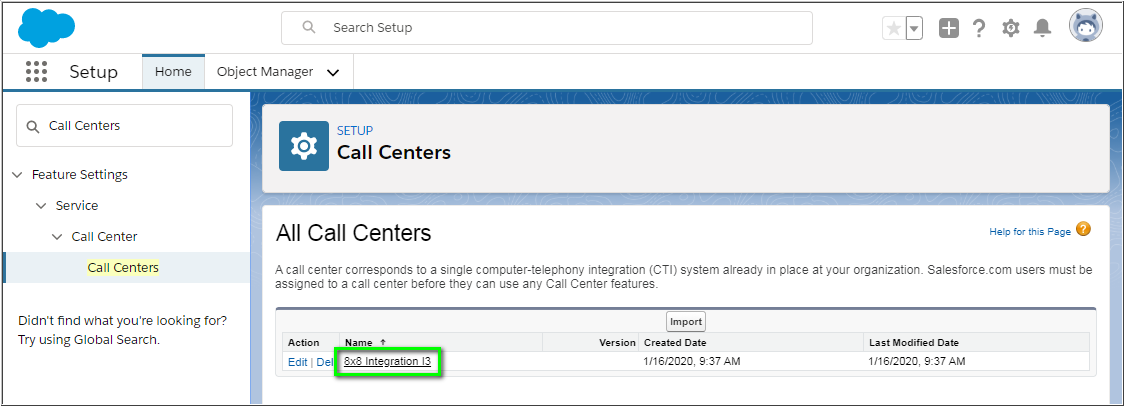
Task: Open the user profile avatar
Action: click(x=1085, y=28)
